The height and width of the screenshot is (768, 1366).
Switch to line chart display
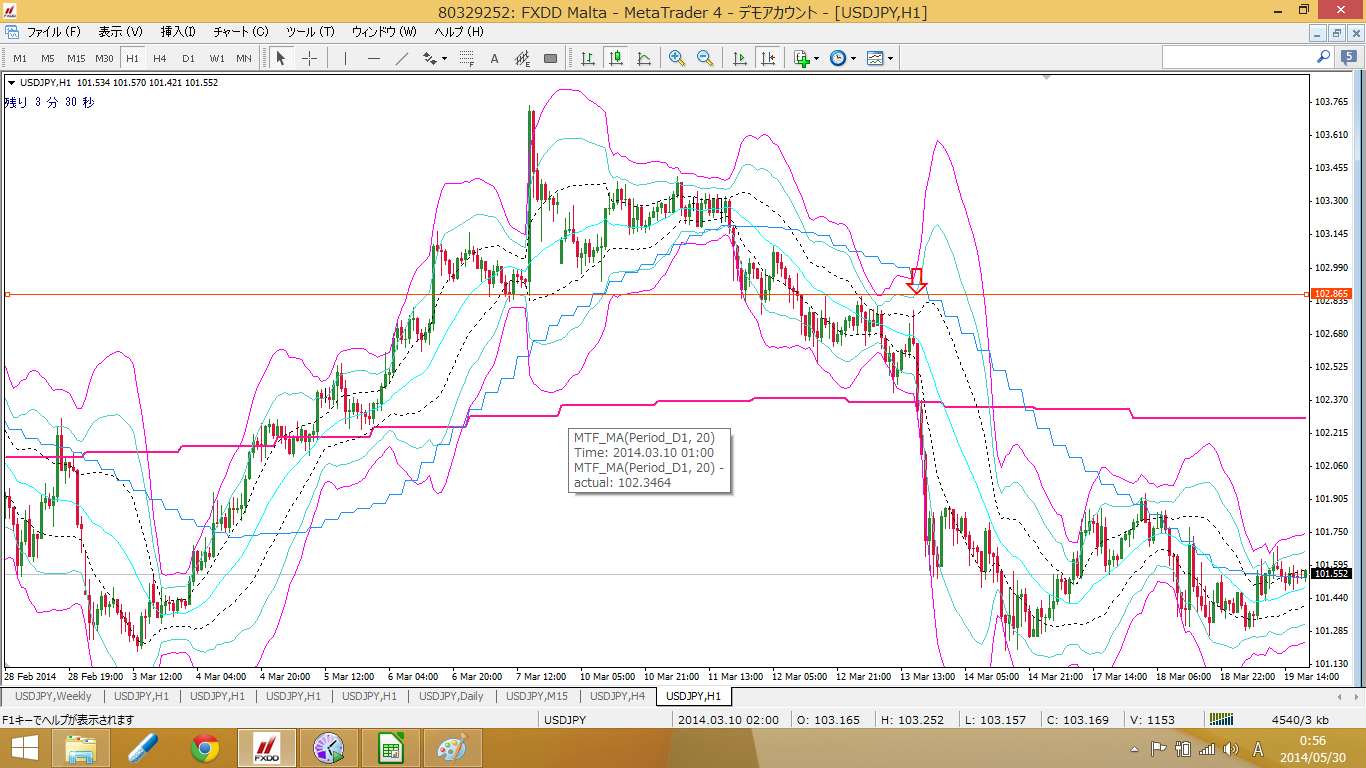click(644, 58)
